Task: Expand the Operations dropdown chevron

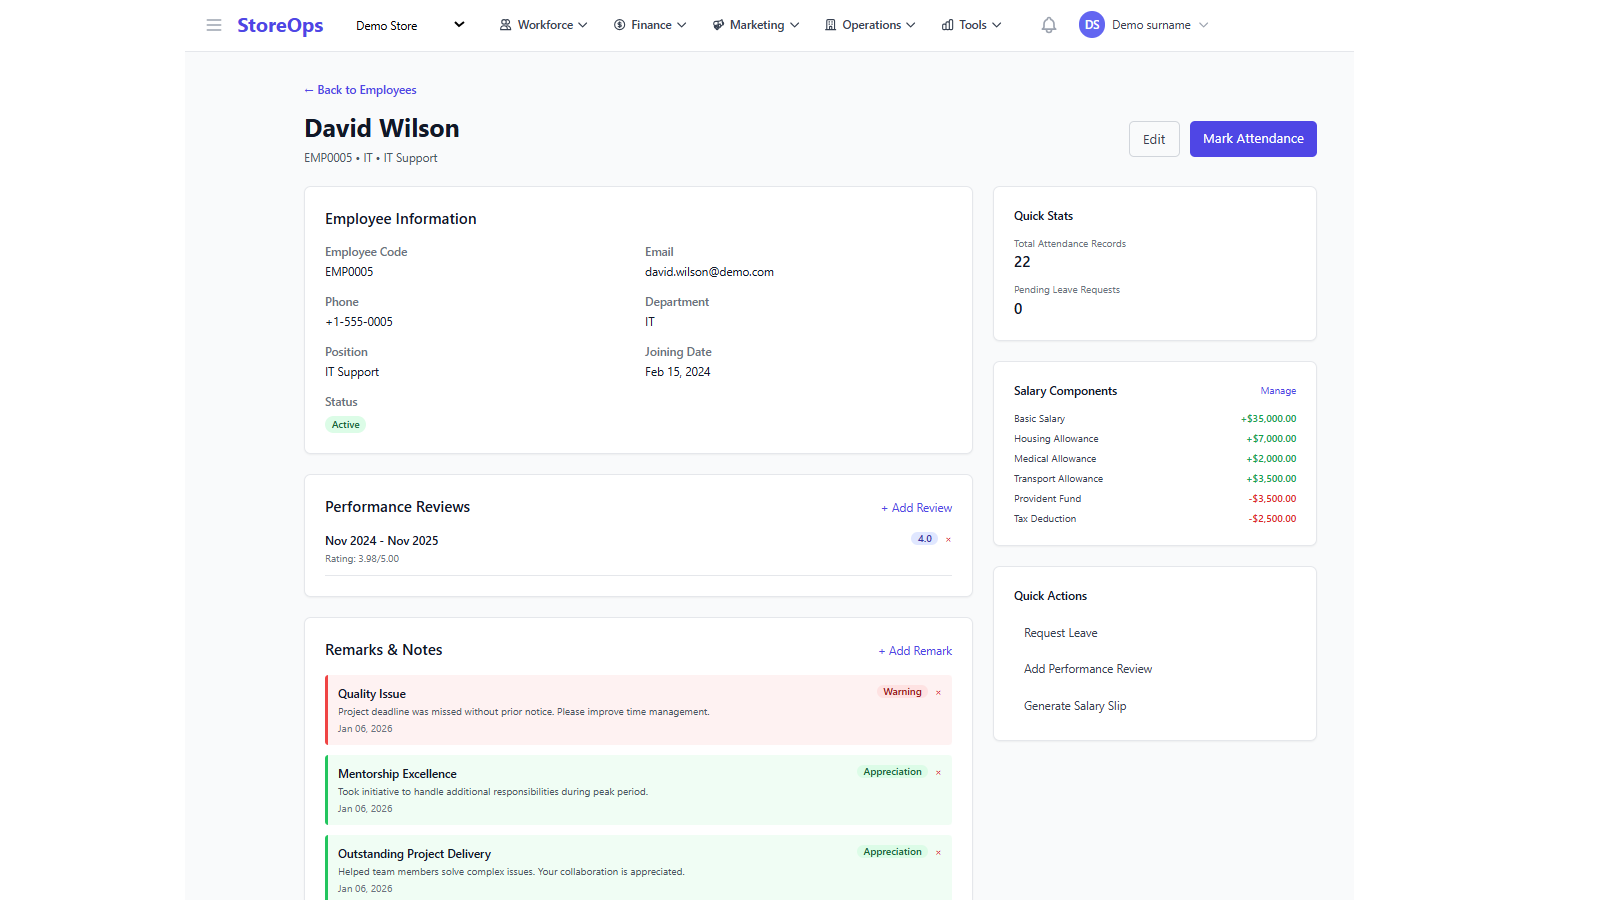Action: (x=912, y=24)
